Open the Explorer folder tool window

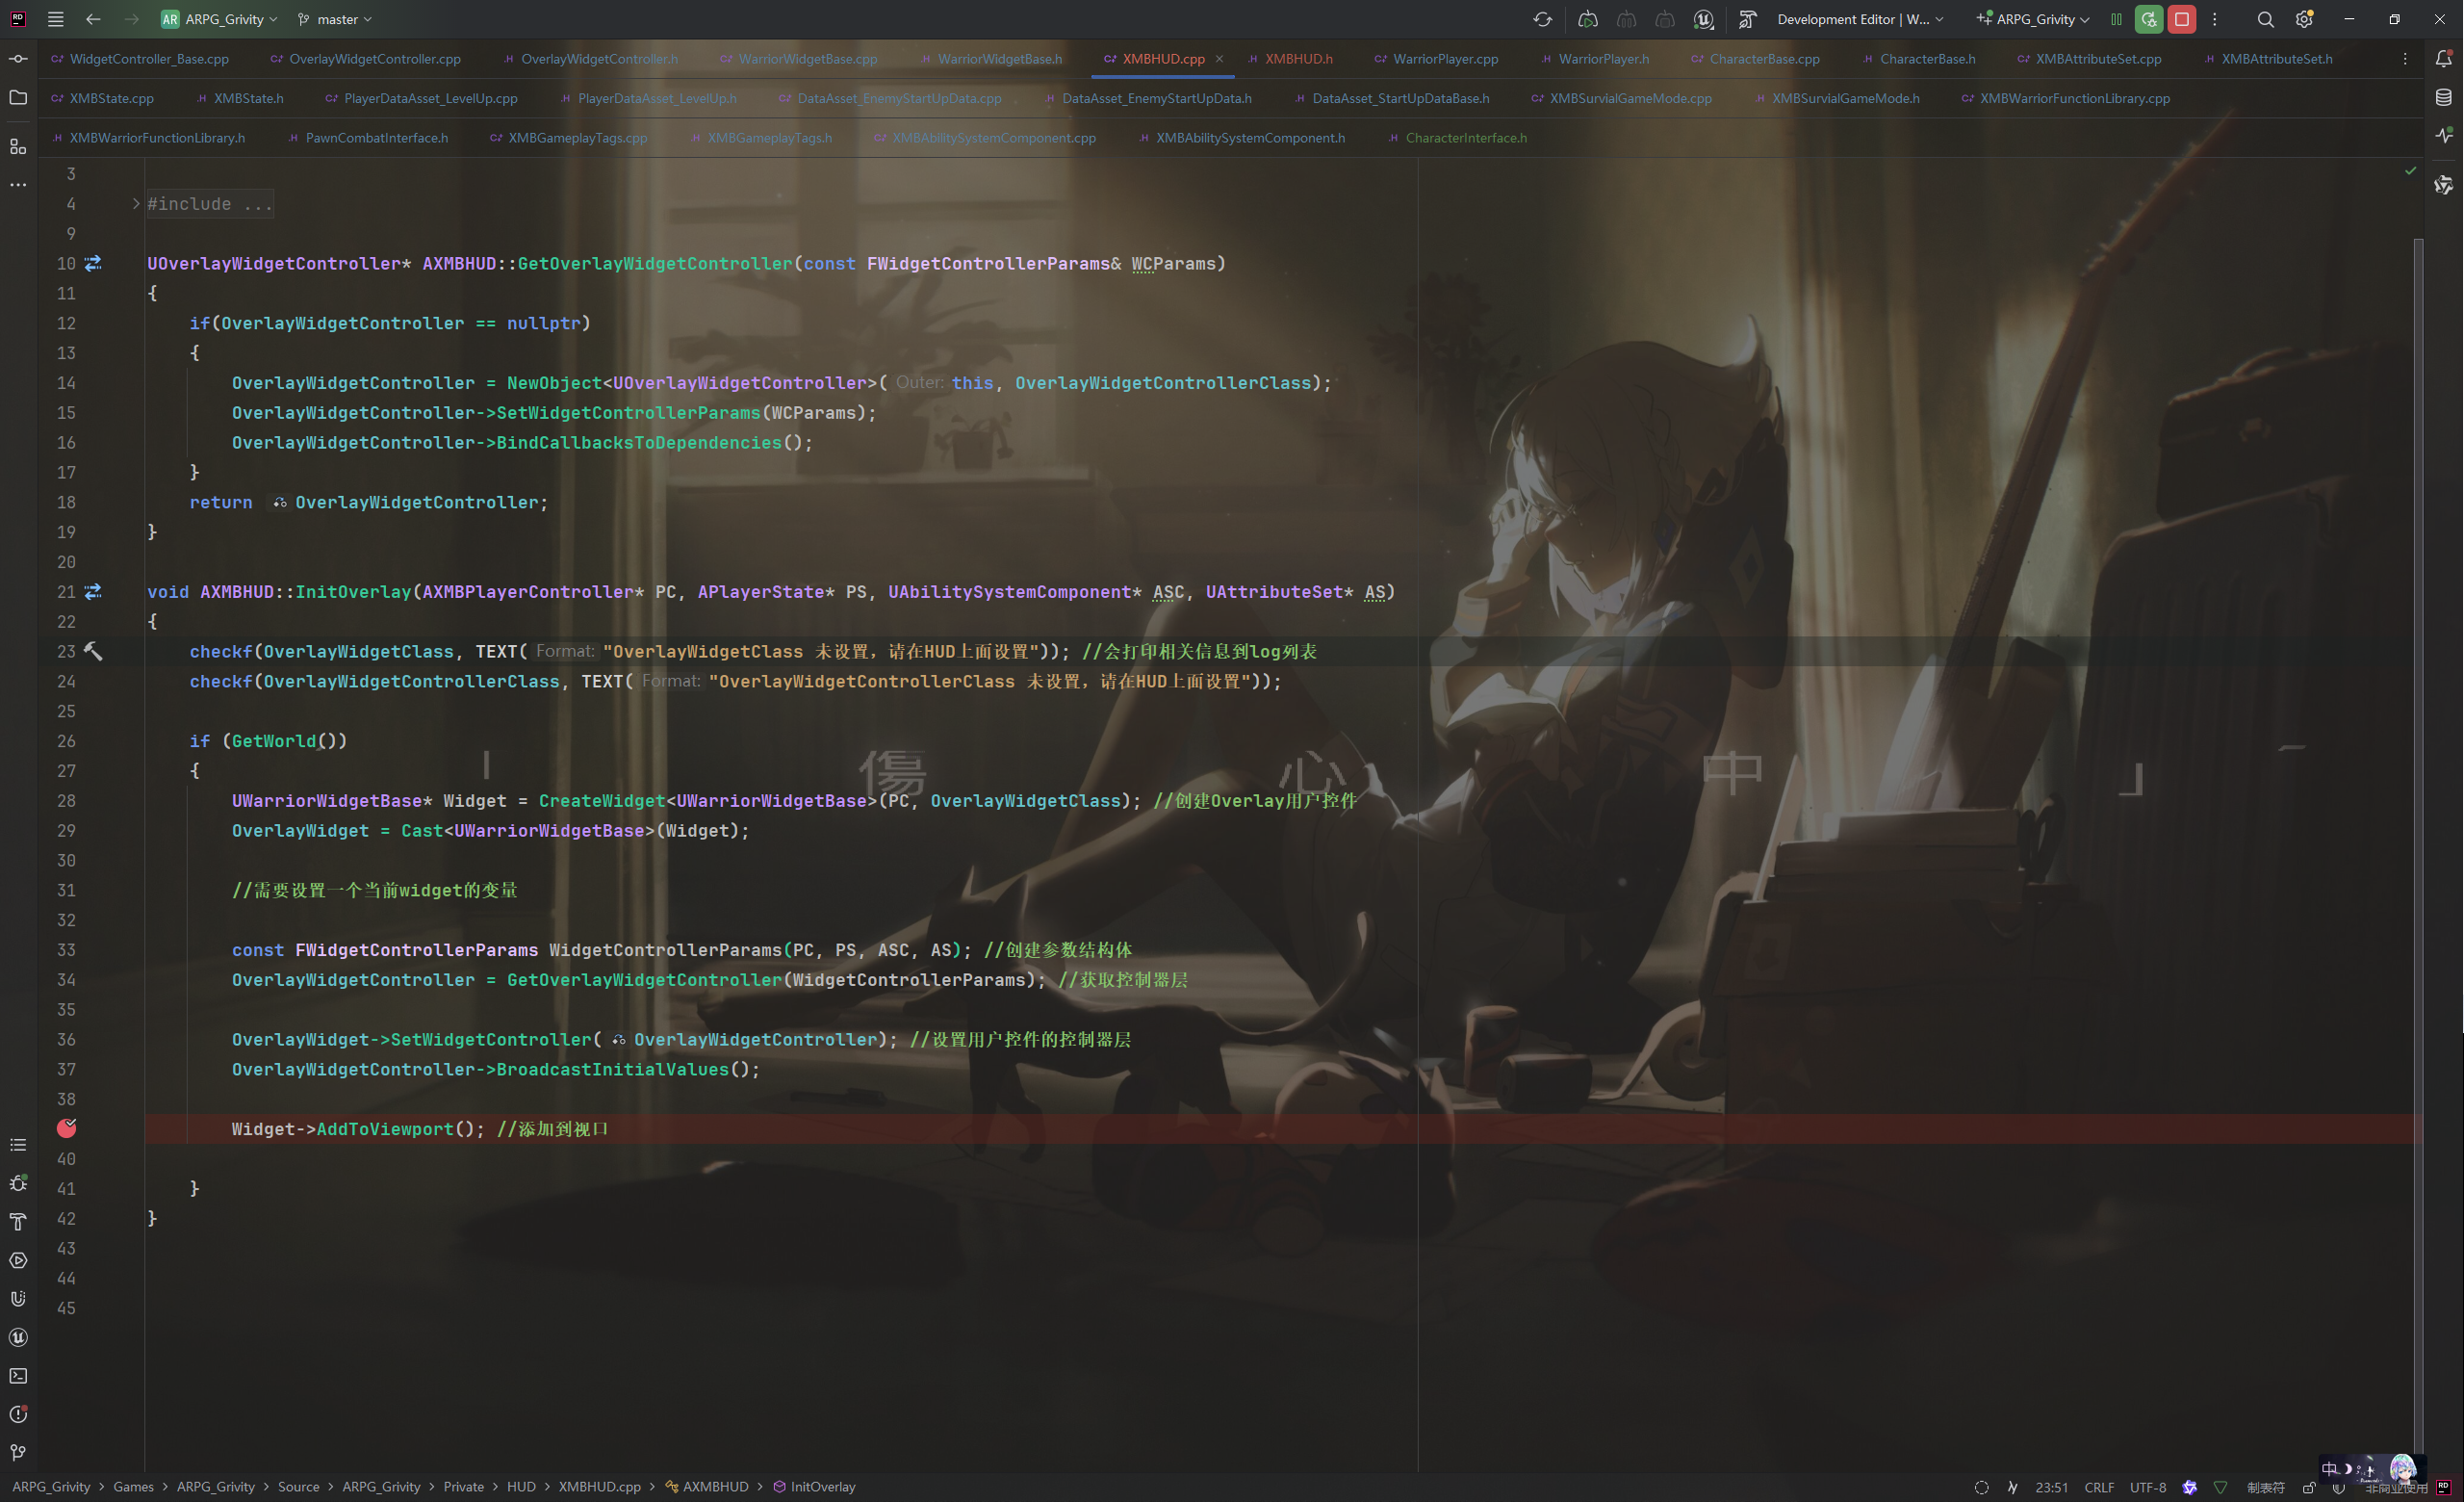[x=18, y=97]
